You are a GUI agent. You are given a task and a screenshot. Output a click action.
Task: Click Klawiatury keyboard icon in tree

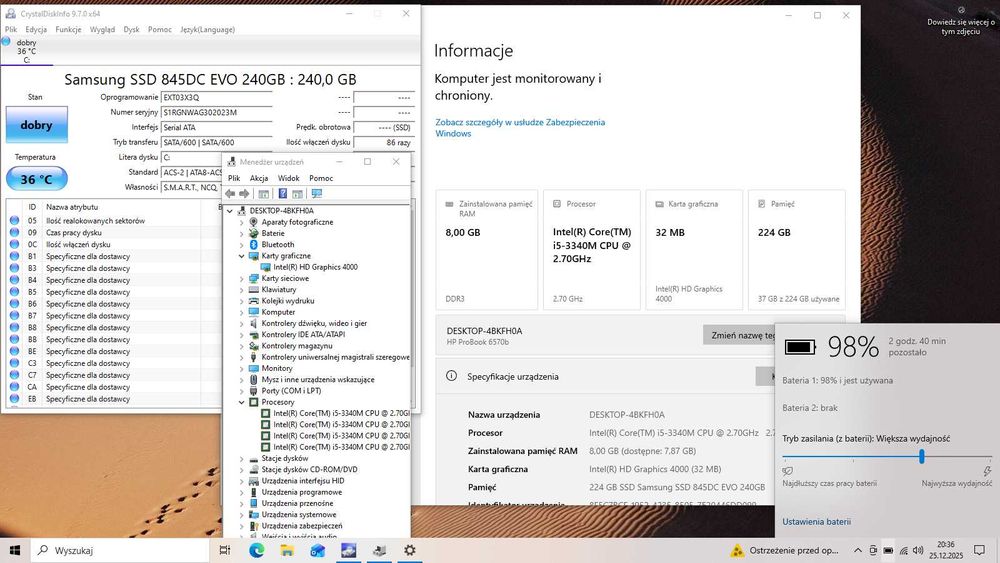tap(253, 289)
